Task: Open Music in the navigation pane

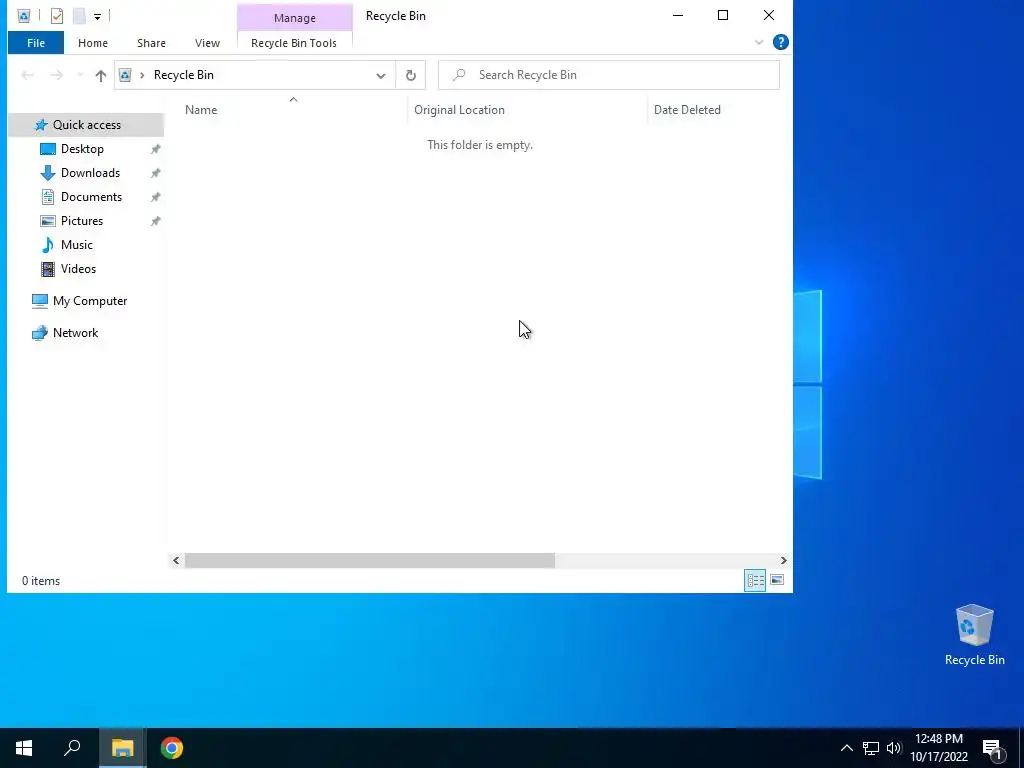Action: pyautogui.click(x=76, y=245)
